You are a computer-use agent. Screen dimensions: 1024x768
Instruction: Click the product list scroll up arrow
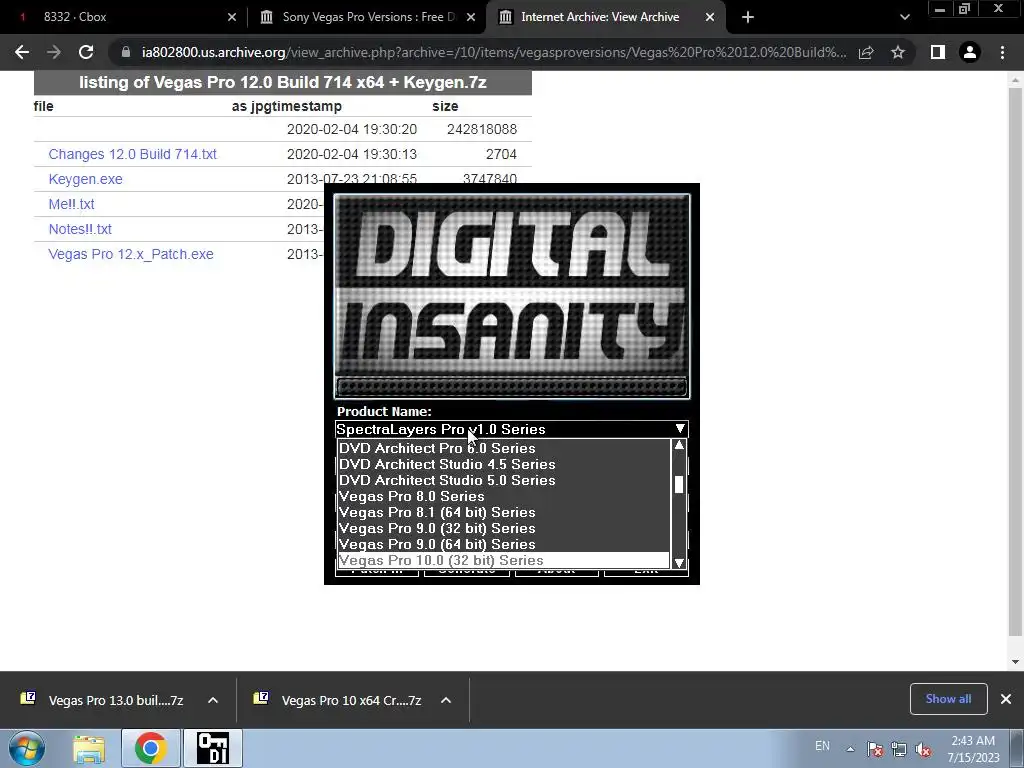tap(679, 445)
